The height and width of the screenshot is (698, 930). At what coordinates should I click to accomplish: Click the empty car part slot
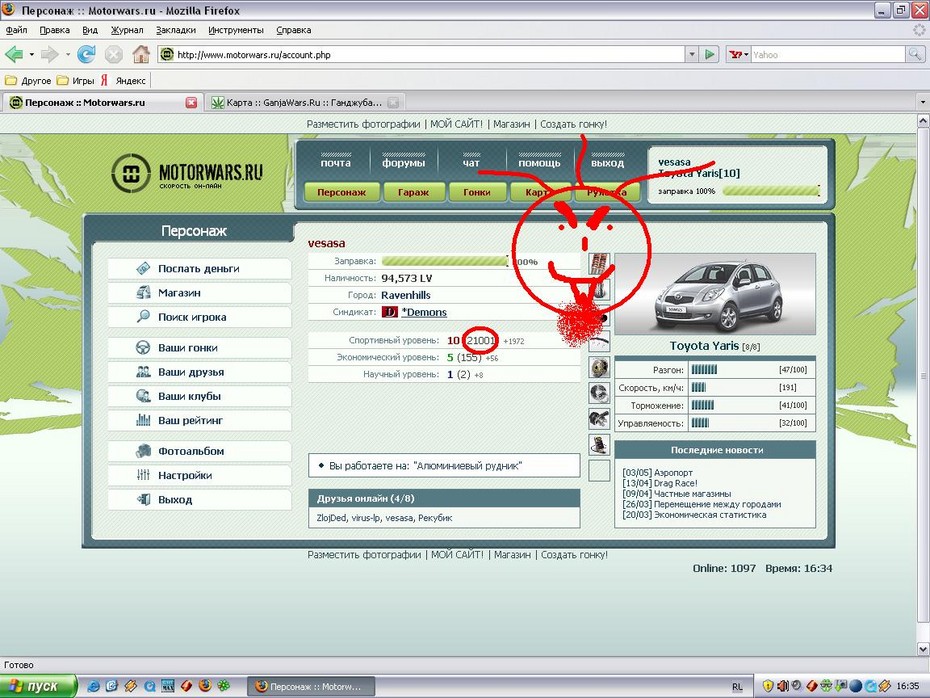[599, 471]
